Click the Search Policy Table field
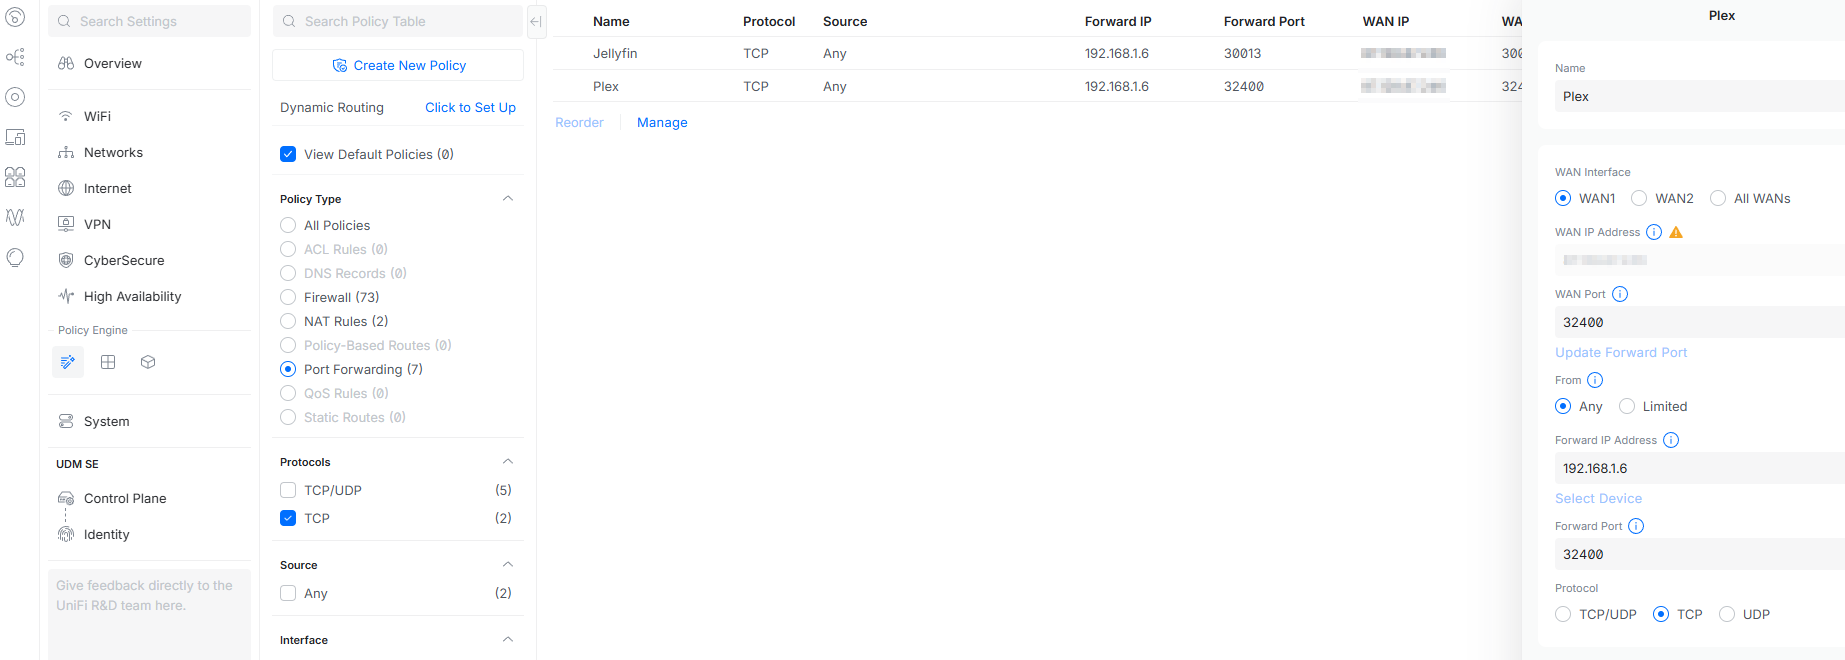1845x660 pixels. pos(398,21)
